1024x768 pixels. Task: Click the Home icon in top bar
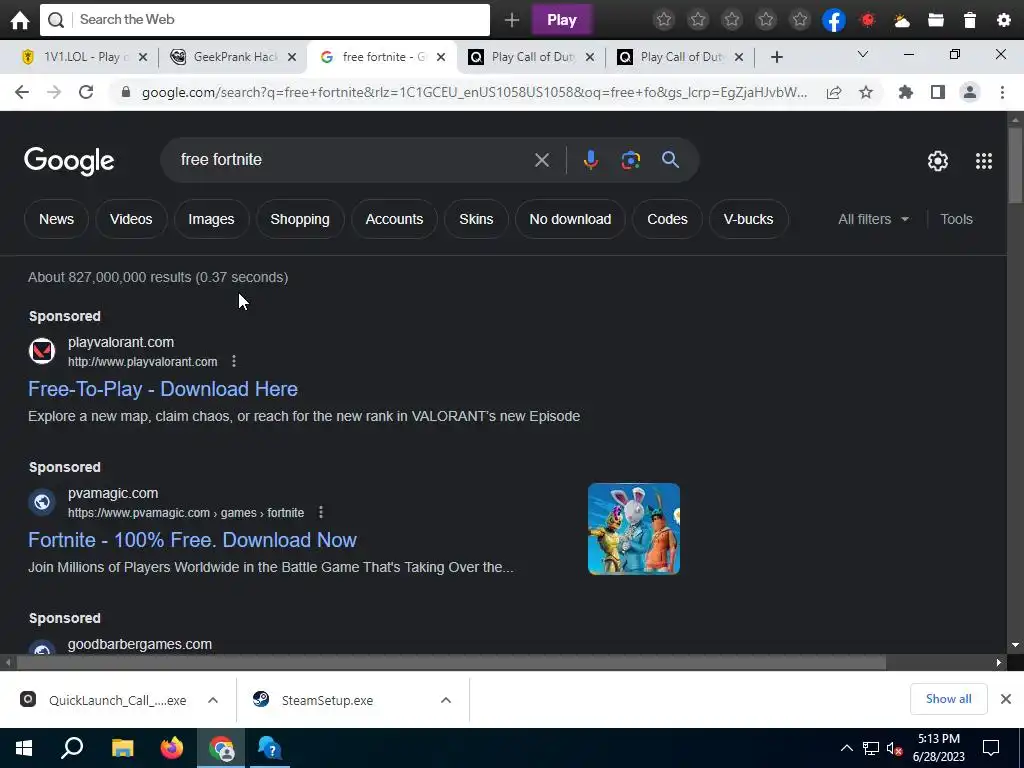coord(20,20)
